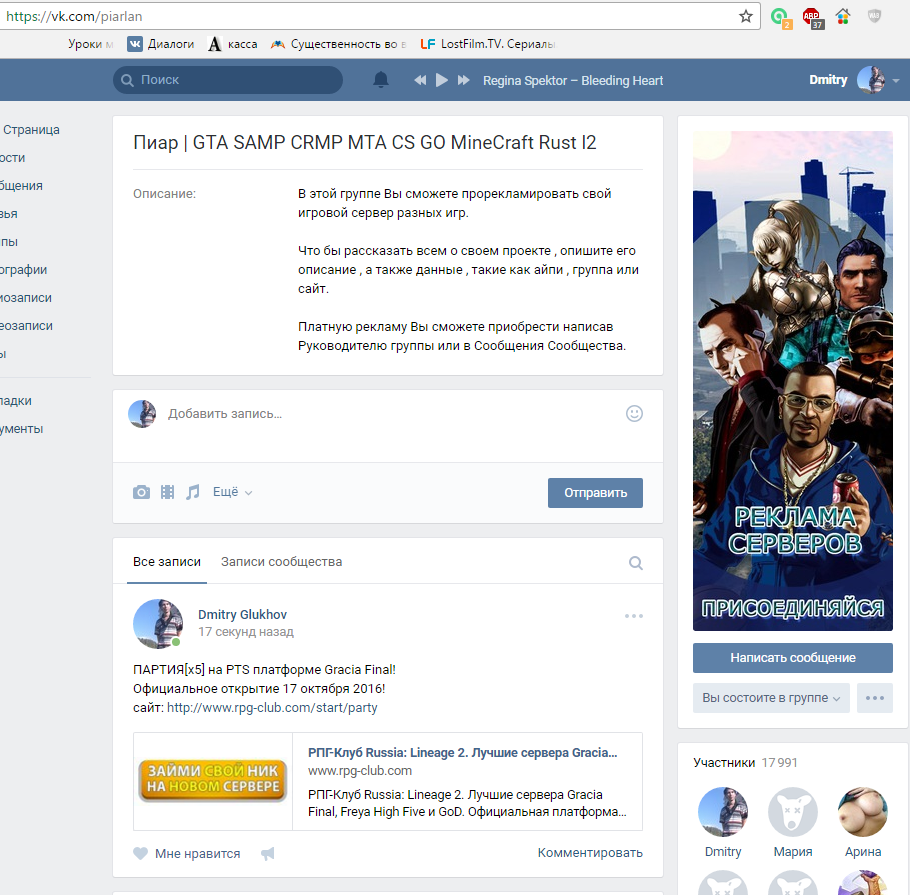Expand the Вы состоите в группе dropdown

[771, 698]
